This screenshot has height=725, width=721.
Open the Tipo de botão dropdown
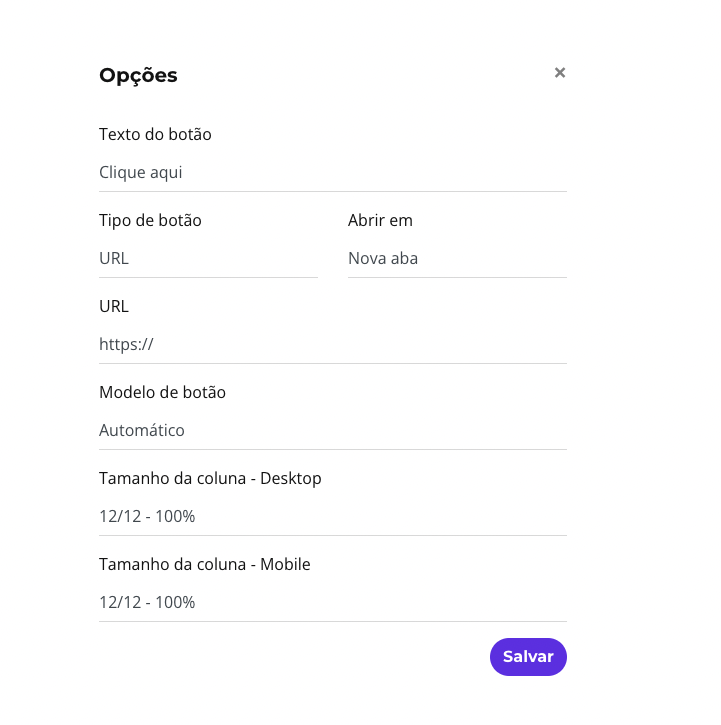pyautogui.click(x=208, y=258)
